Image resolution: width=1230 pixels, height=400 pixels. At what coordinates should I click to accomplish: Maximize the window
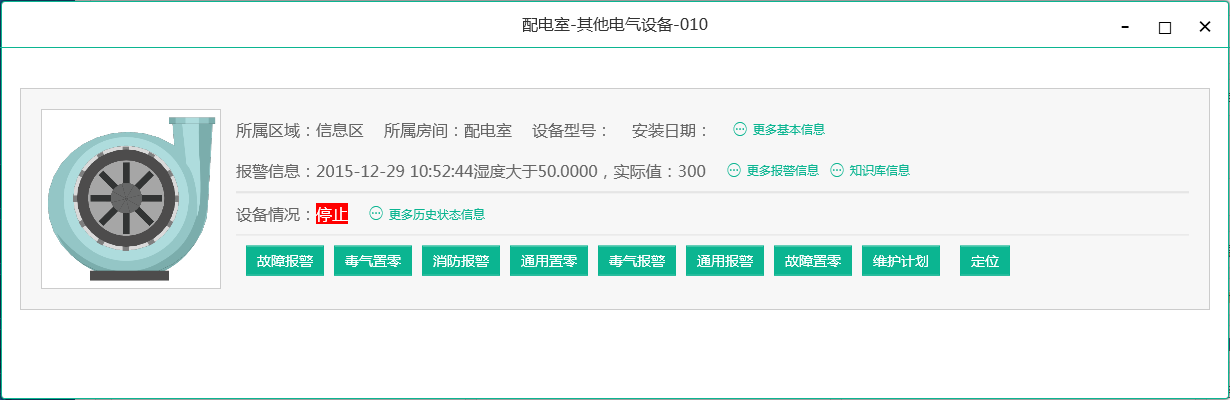click(x=1165, y=27)
